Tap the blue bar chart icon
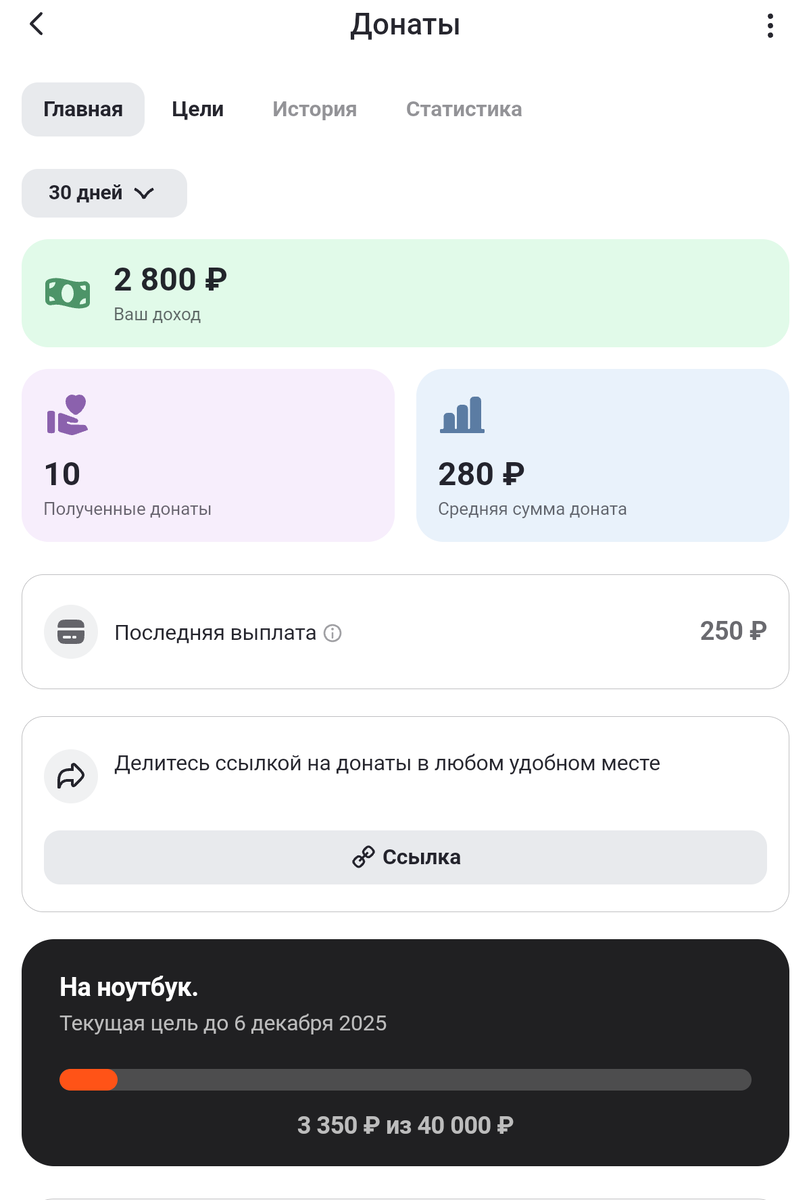The width and height of the screenshot is (811, 1200). [461, 415]
